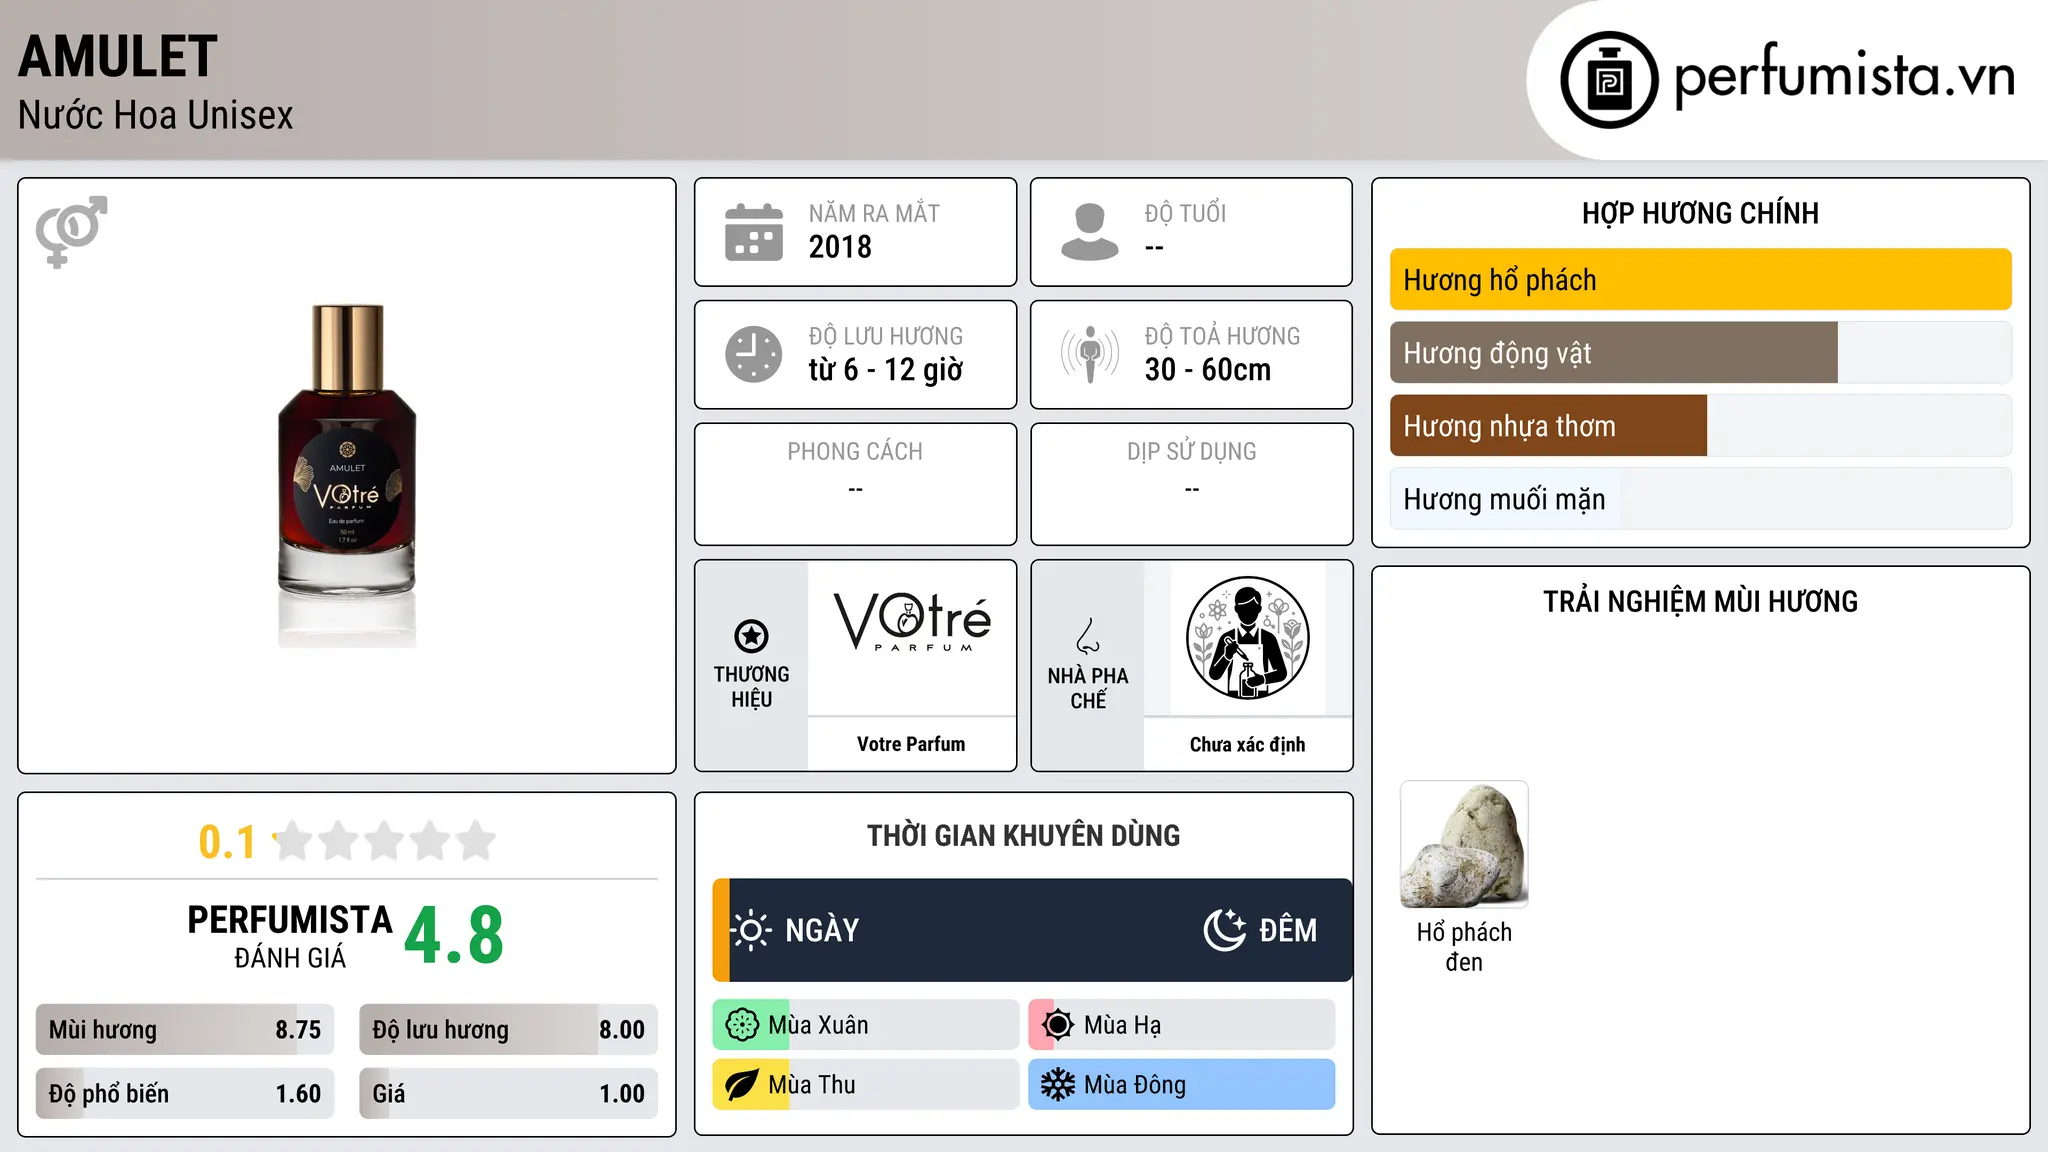This screenshot has height=1152, width=2048.
Task: Click the Hương động vật accord bar
Action: pos(1700,353)
